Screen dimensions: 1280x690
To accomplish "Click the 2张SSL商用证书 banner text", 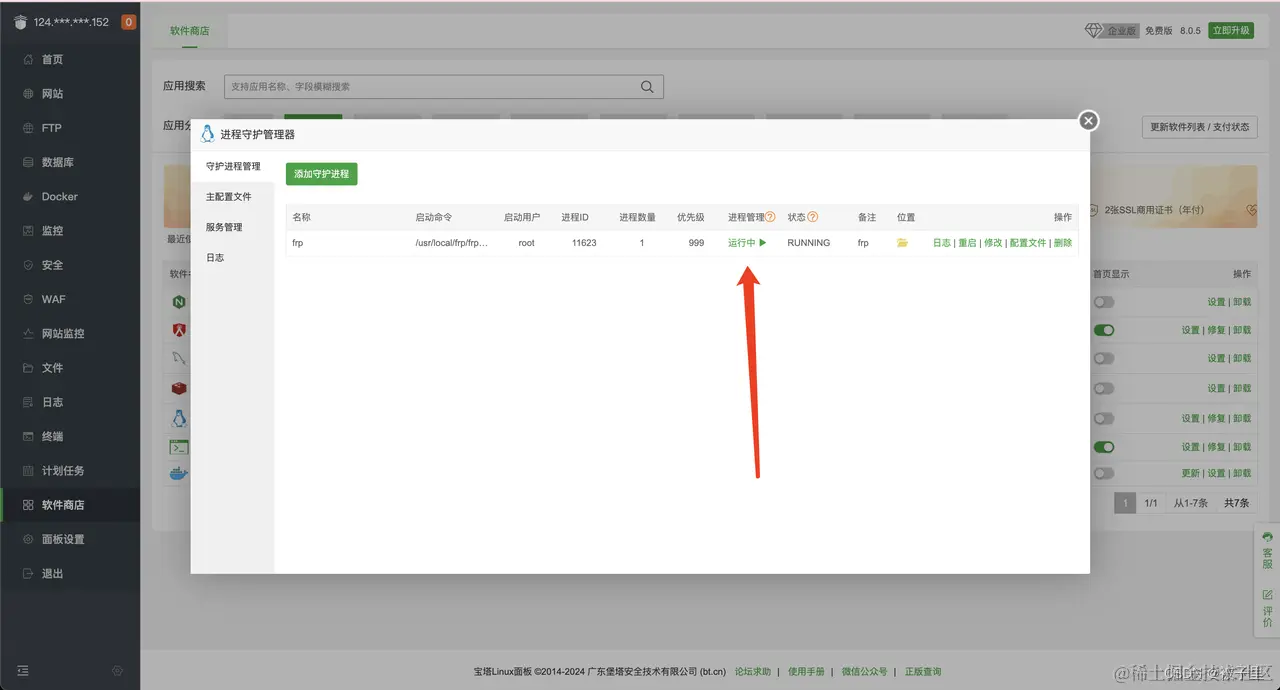I will [1154, 210].
